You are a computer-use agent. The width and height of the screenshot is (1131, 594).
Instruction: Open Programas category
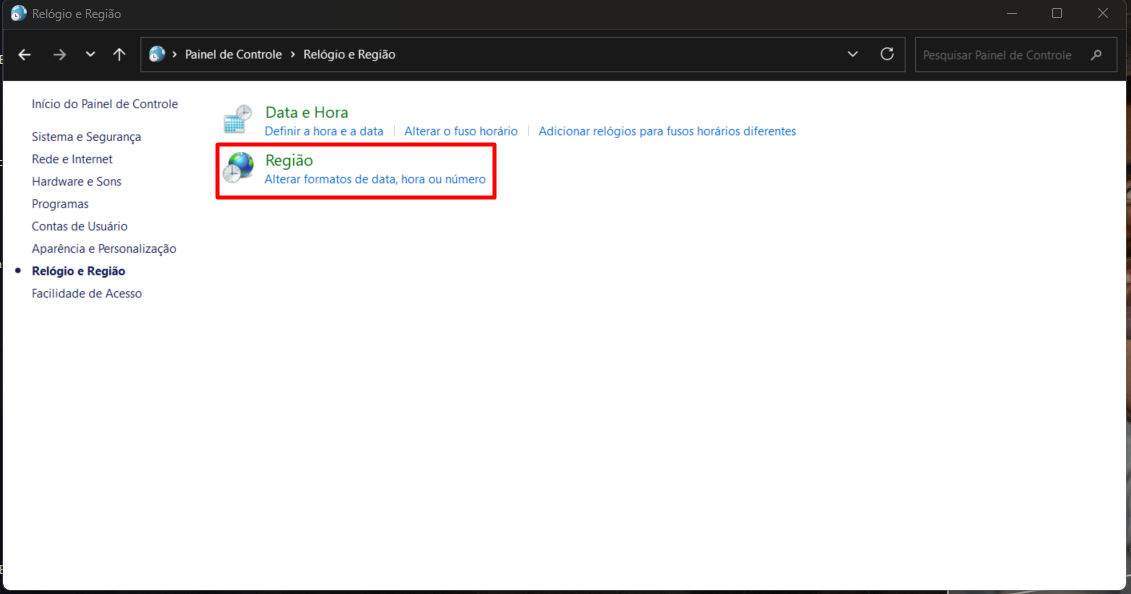pyautogui.click(x=60, y=204)
